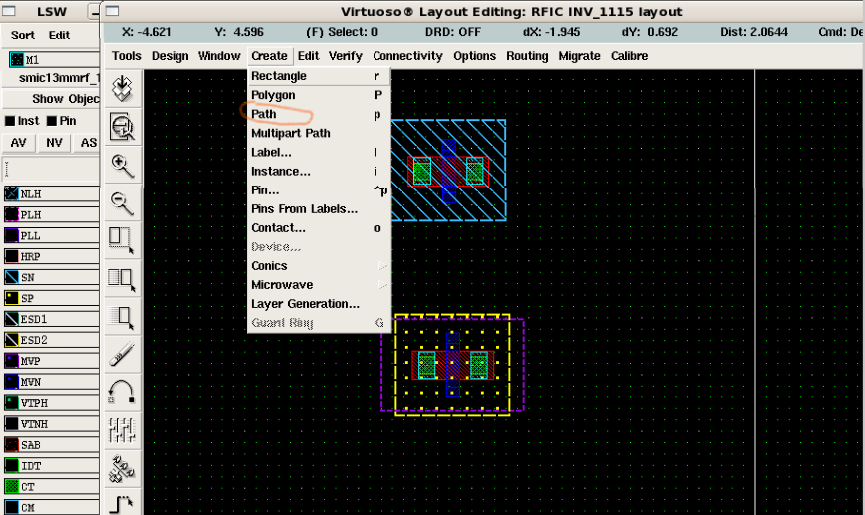Close the open Create menu

coord(269,56)
